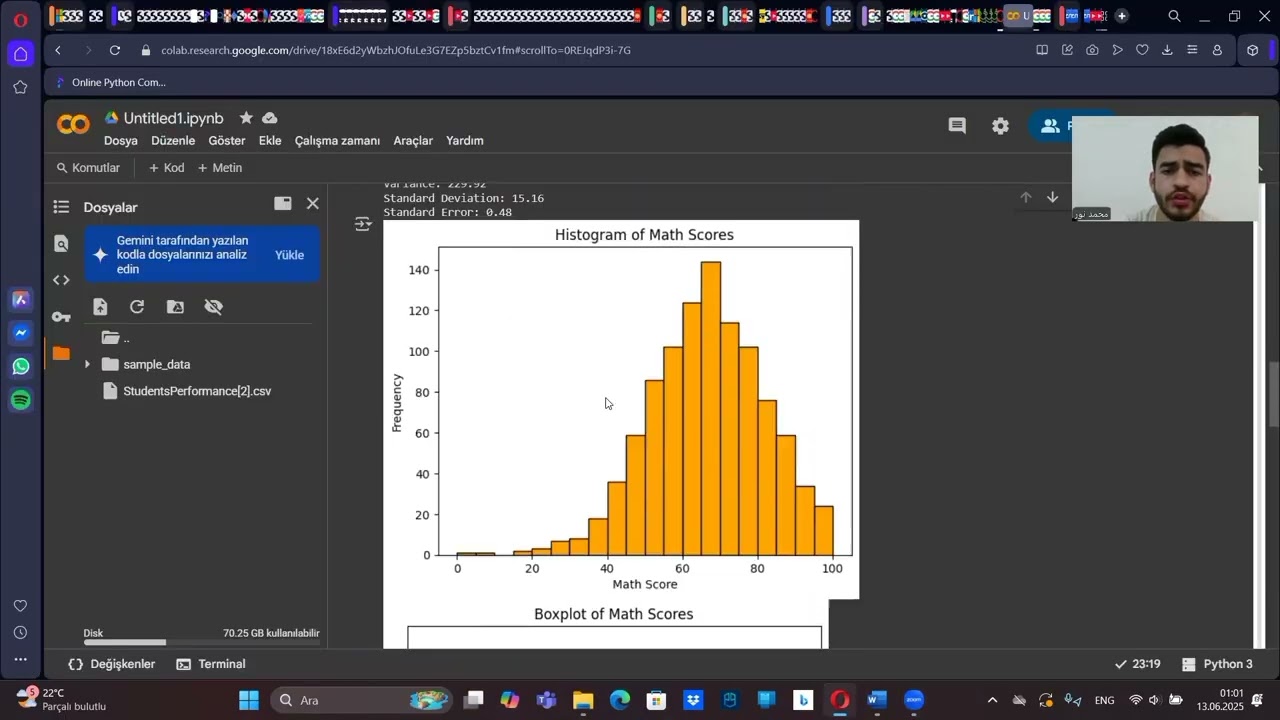Image resolution: width=1280 pixels, height=720 pixels.
Task: Select the Files folder panel icon
Action: tap(61, 353)
